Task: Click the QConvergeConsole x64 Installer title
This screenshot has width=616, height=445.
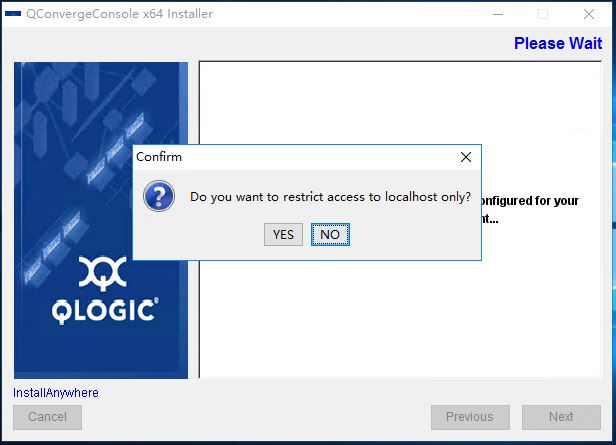Action: (x=119, y=14)
